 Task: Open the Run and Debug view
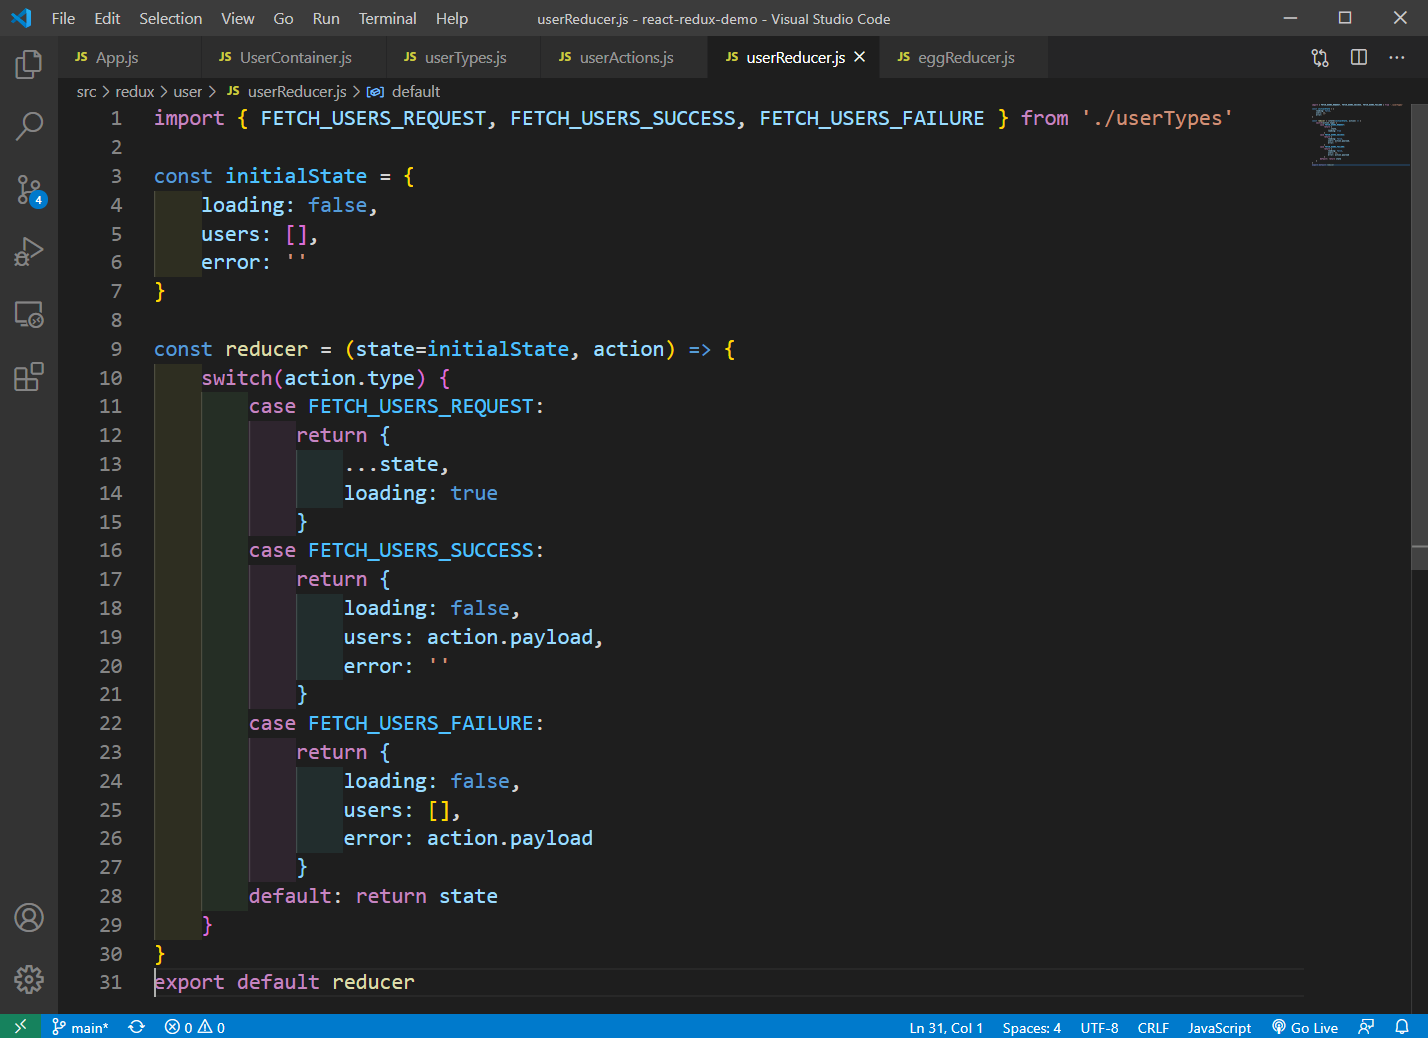pos(29,252)
